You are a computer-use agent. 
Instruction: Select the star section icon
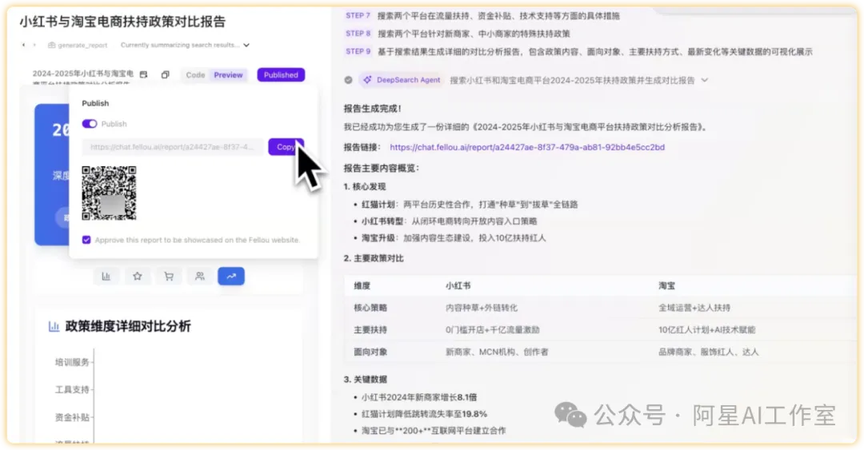[137, 276]
